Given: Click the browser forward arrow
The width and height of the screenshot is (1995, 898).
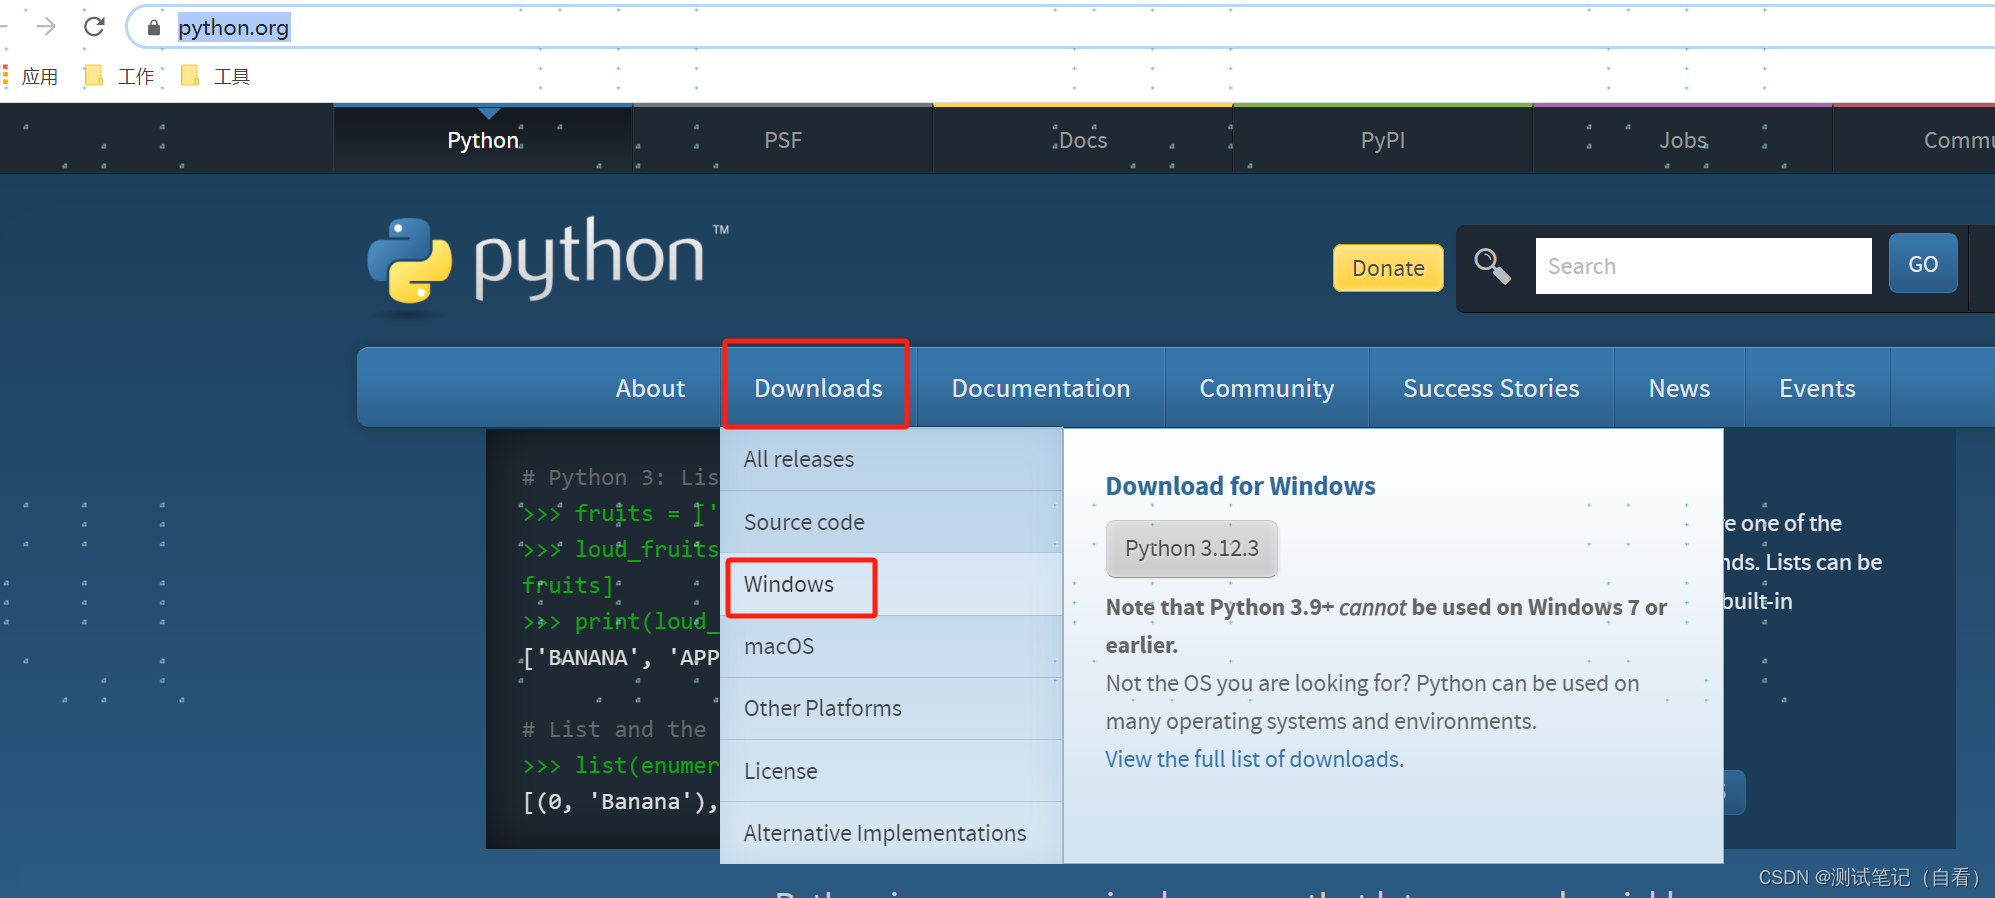Looking at the screenshot, I should click(46, 26).
